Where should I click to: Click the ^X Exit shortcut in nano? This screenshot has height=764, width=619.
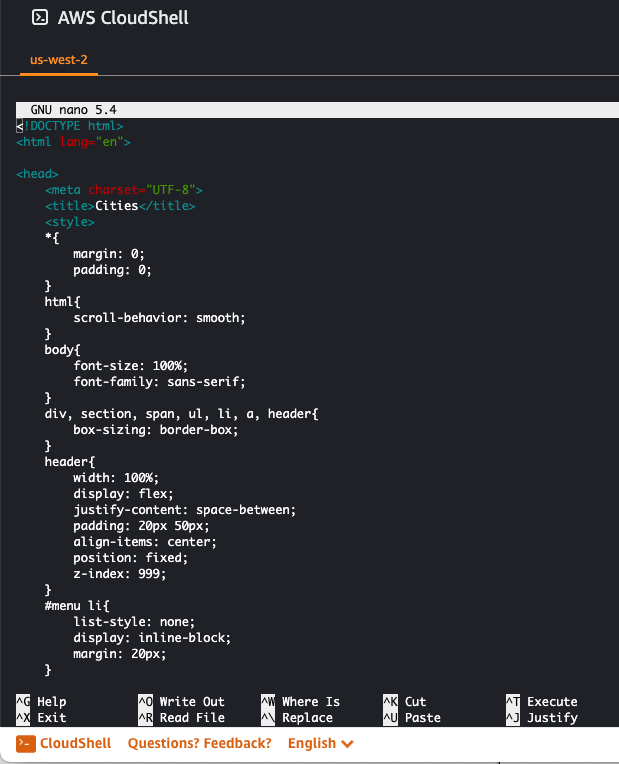[41, 718]
